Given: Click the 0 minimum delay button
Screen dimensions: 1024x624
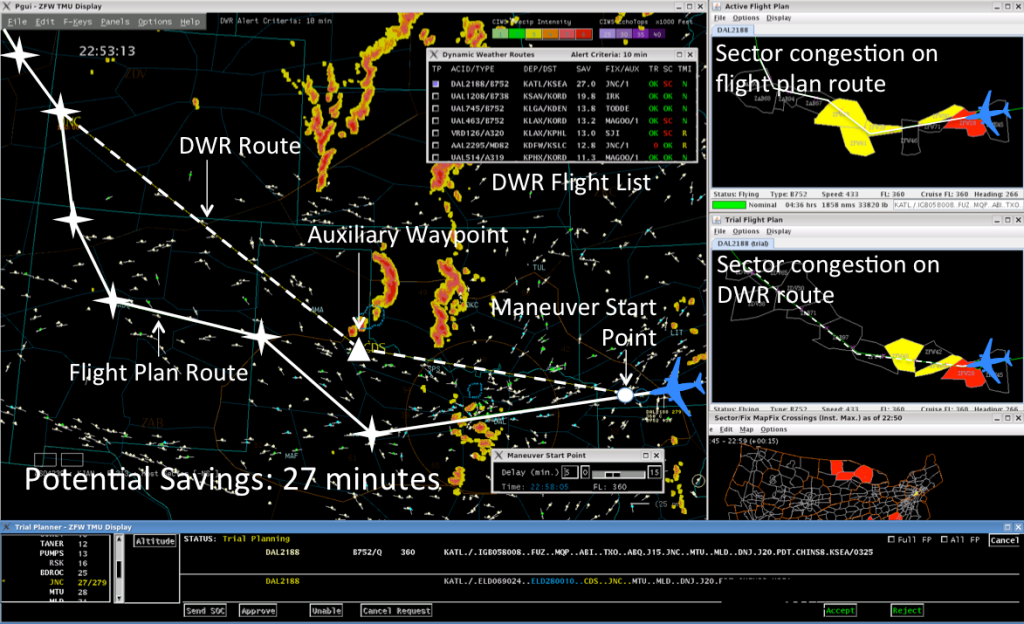Looking at the screenshot, I should click(585, 472).
